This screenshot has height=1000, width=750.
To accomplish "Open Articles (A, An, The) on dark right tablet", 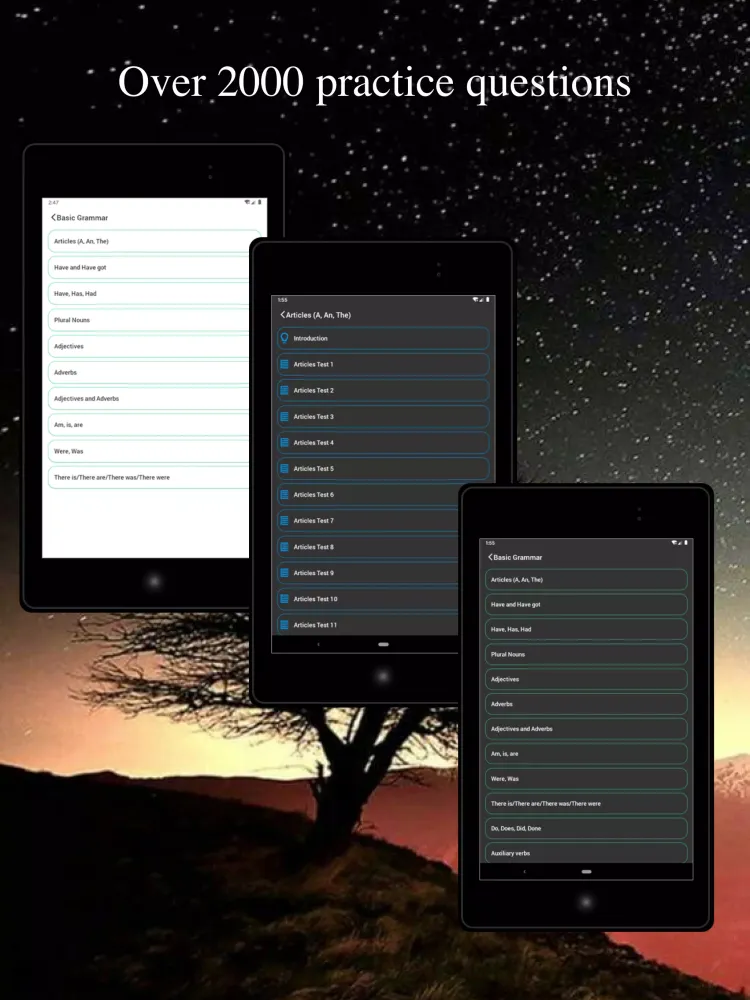I will click(586, 580).
